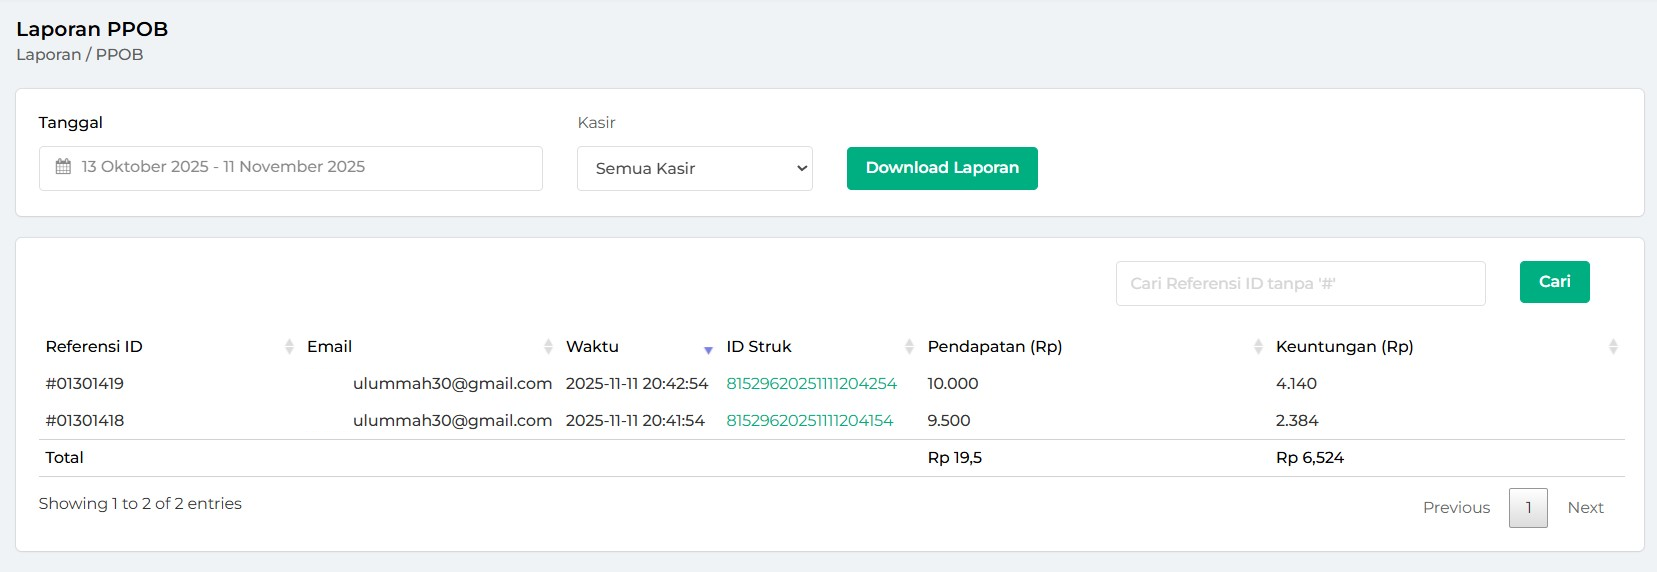Sort by Waktu column arrow

708,349
